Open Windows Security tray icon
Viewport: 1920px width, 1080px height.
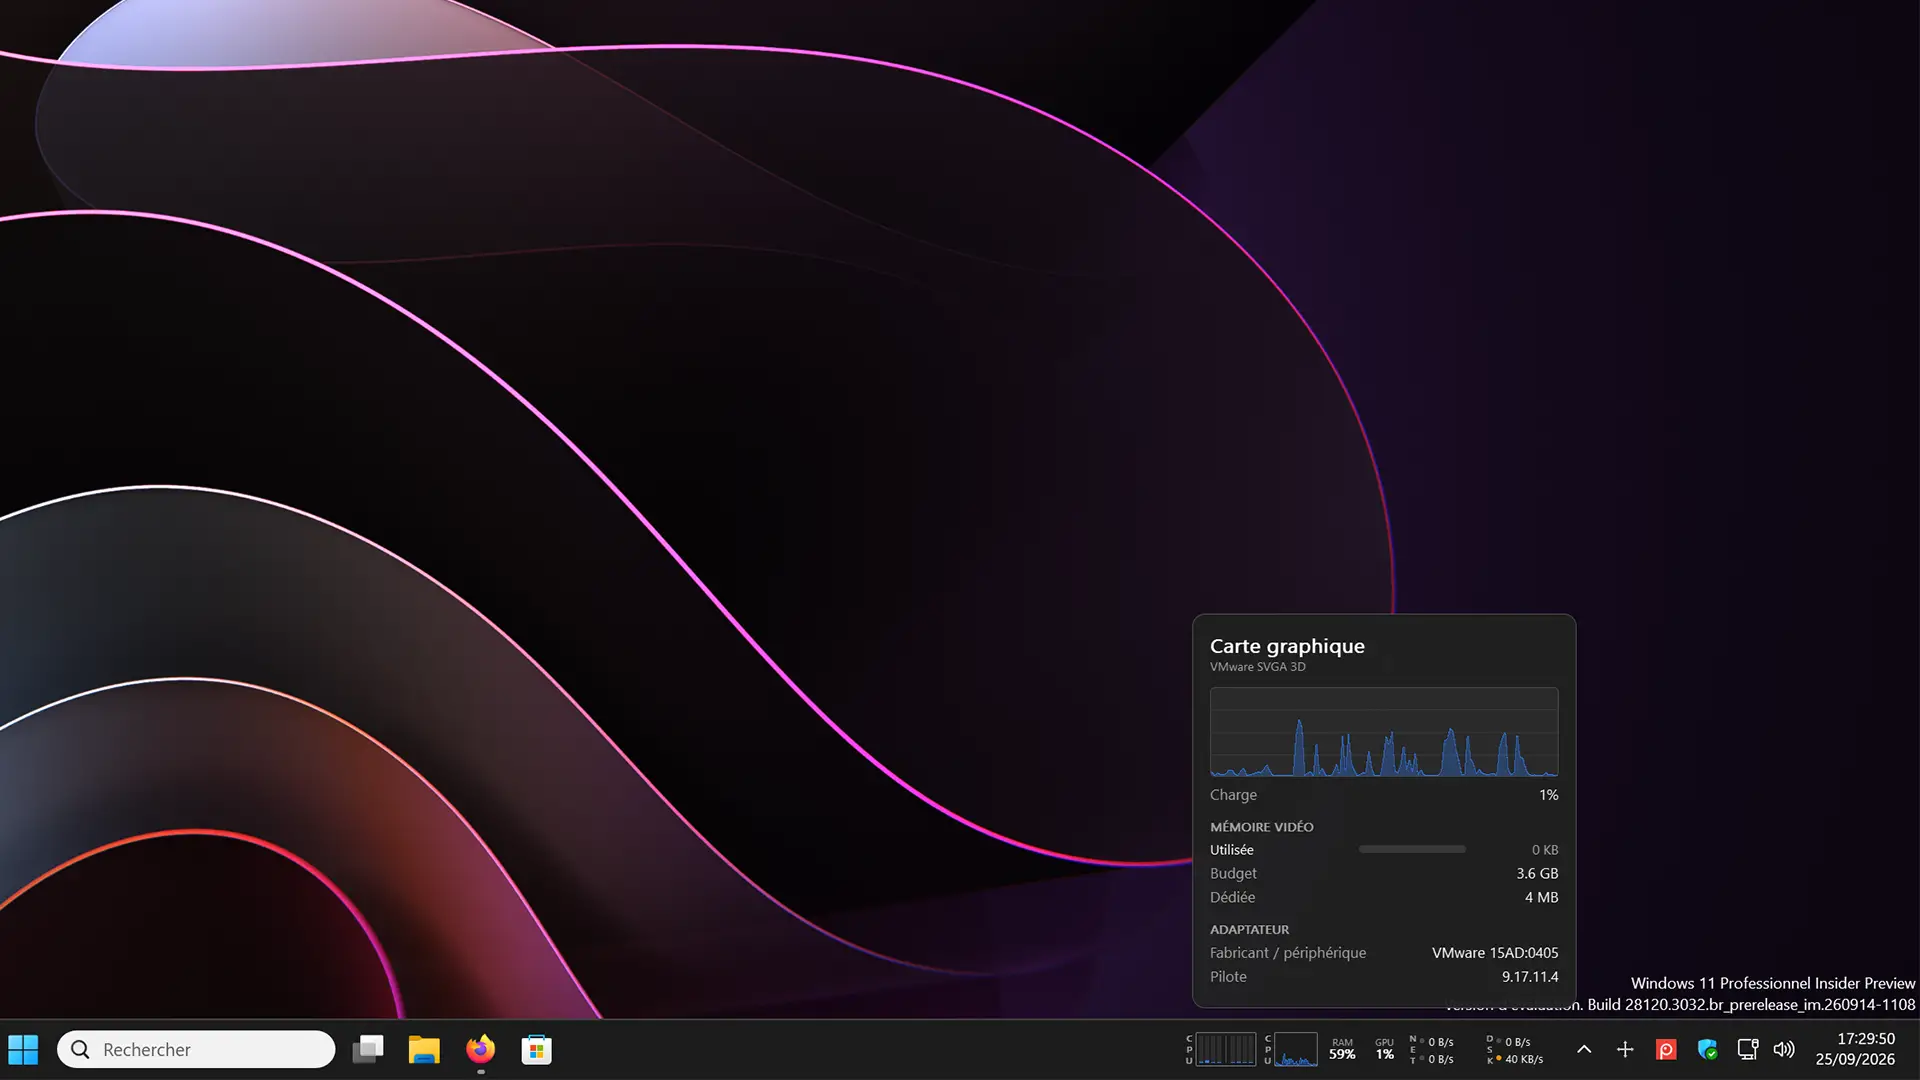(1707, 1050)
